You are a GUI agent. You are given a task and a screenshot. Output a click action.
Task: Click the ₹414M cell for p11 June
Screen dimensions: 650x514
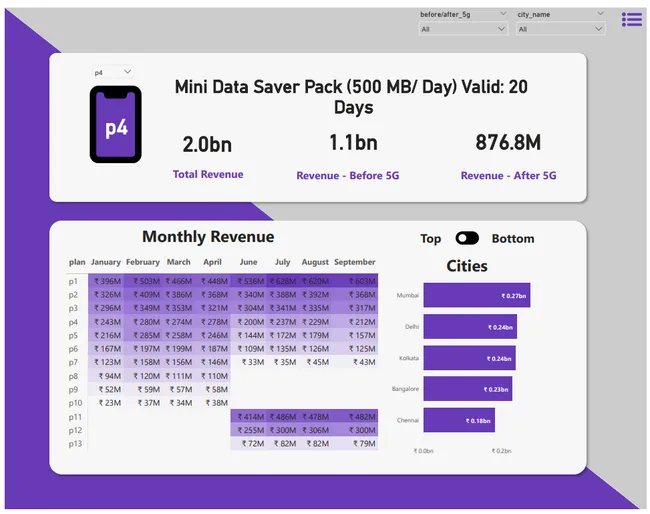(251, 417)
